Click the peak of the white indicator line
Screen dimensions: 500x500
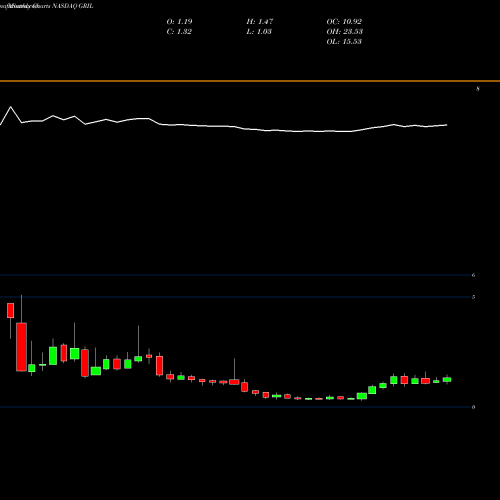11,107
